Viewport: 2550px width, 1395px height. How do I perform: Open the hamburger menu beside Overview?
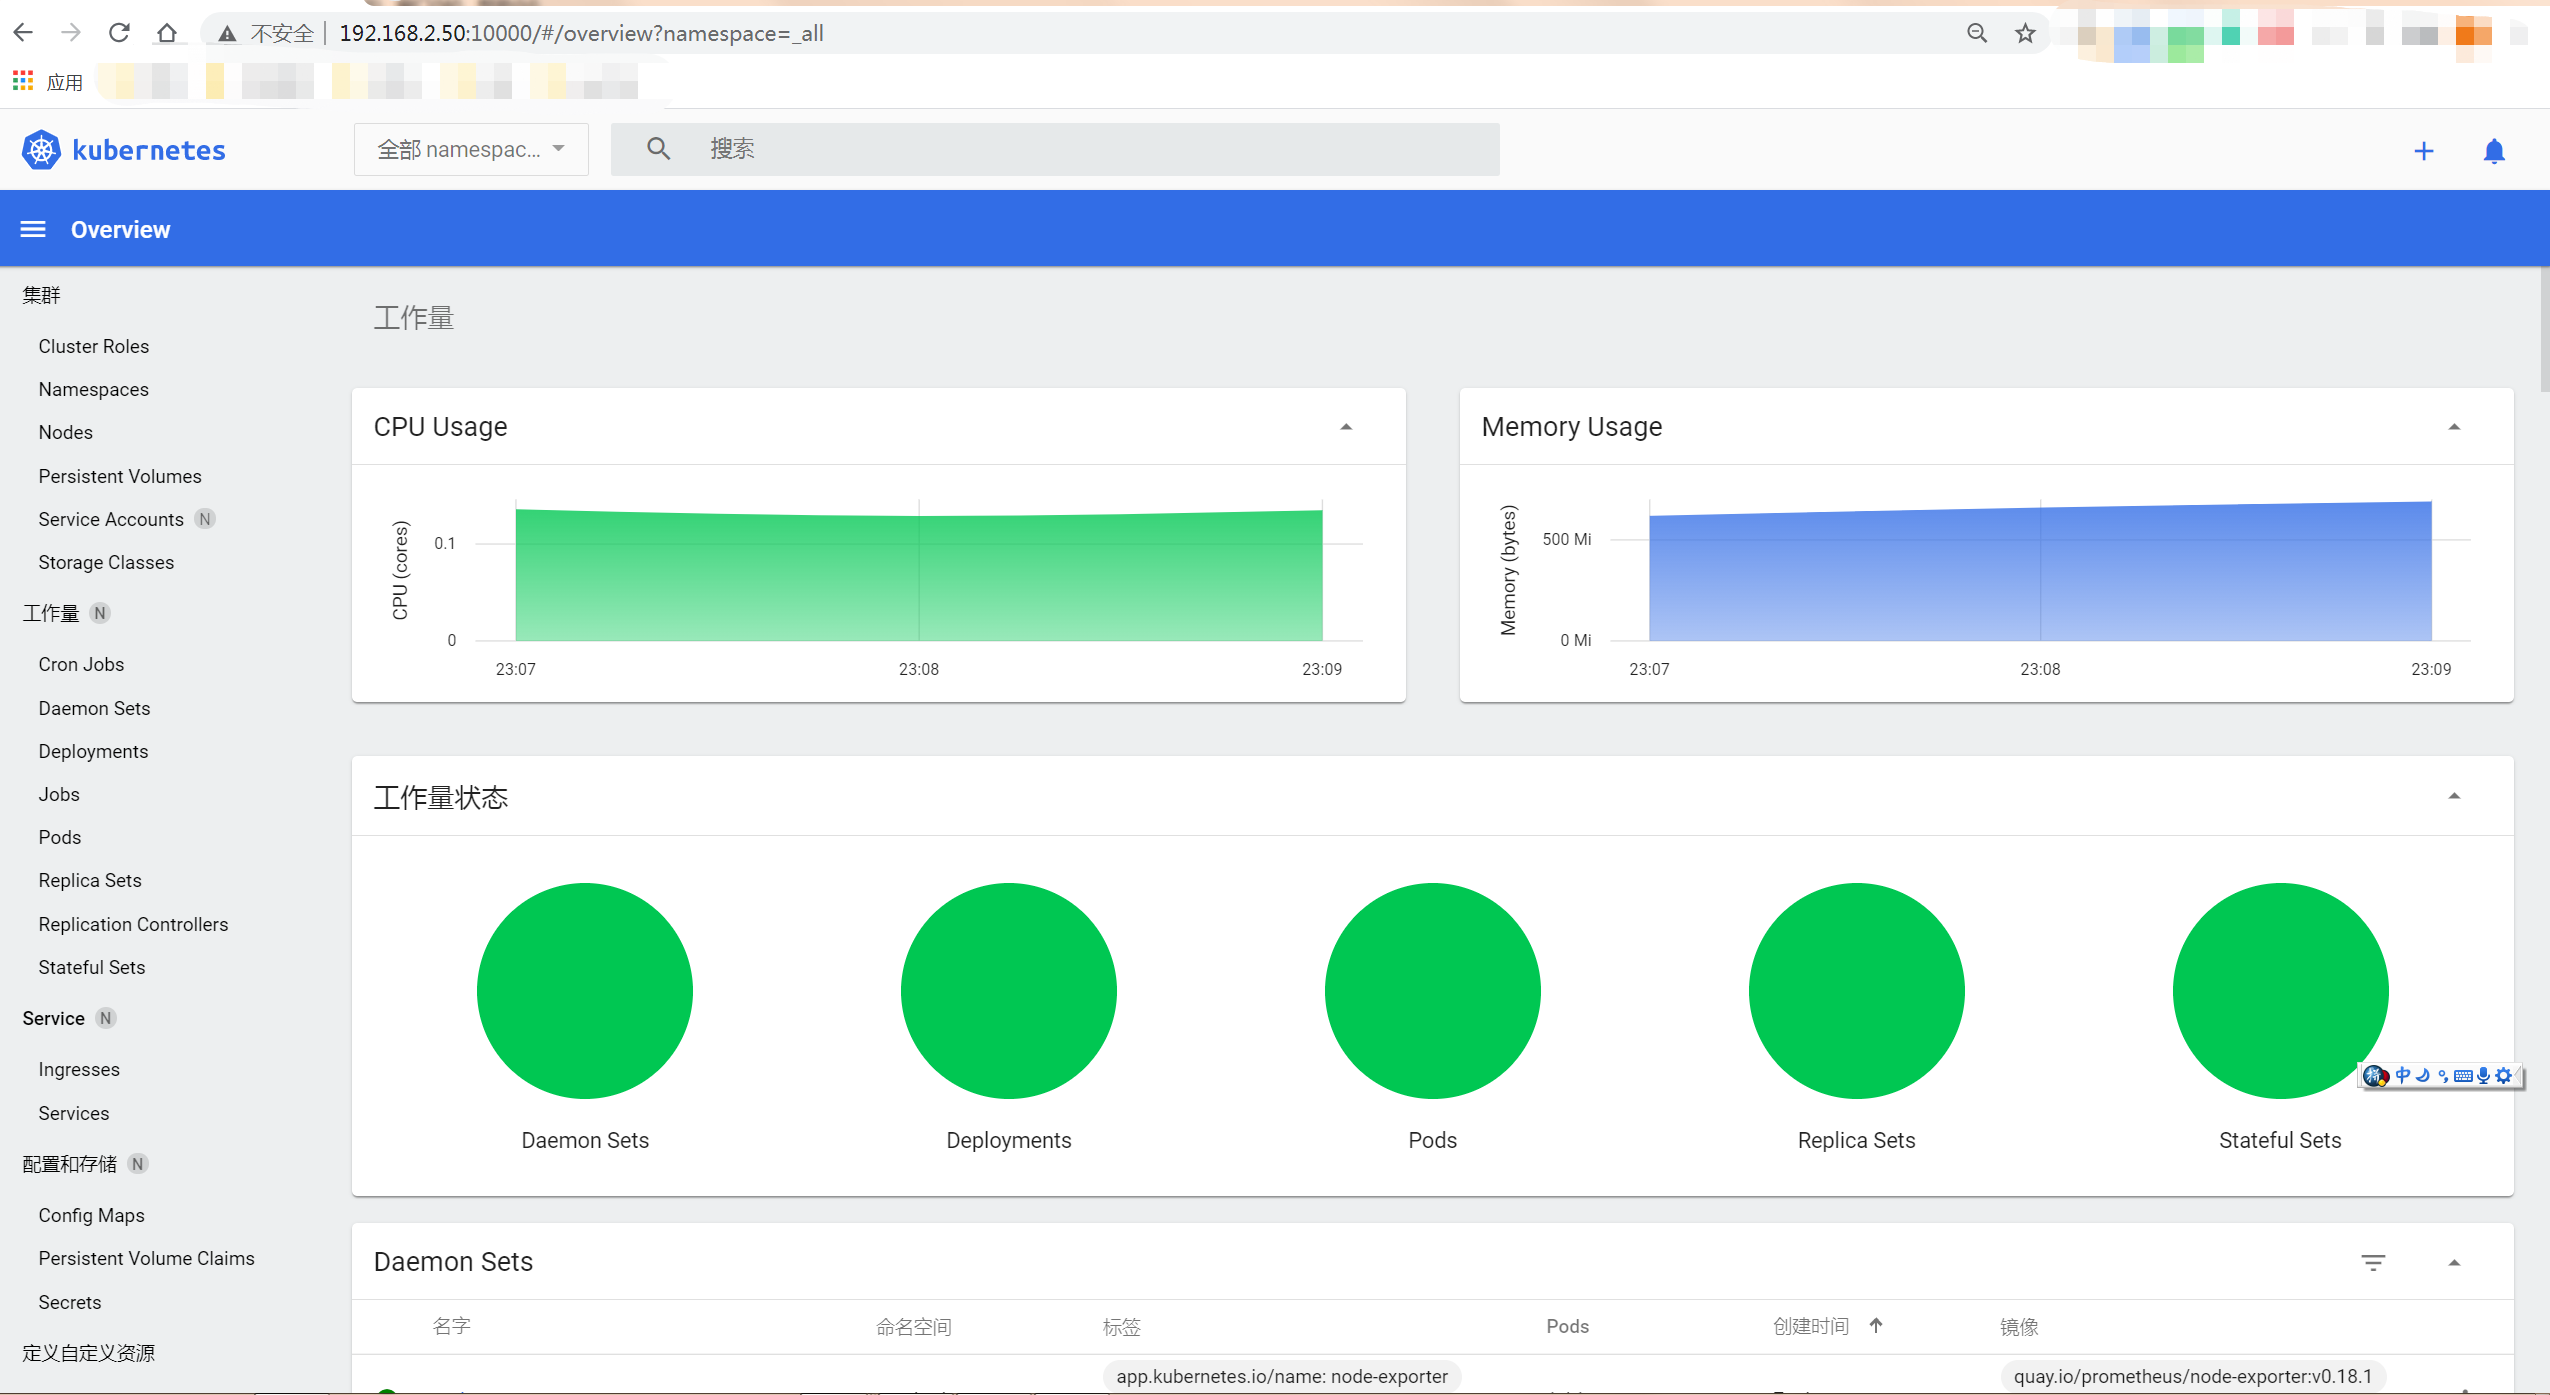click(33, 230)
